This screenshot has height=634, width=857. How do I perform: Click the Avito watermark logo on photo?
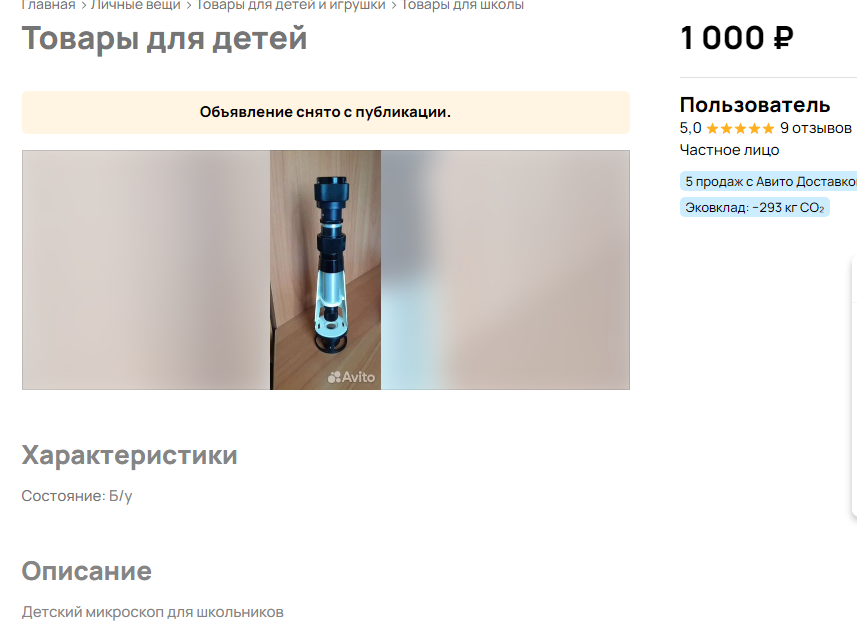[x=351, y=377]
